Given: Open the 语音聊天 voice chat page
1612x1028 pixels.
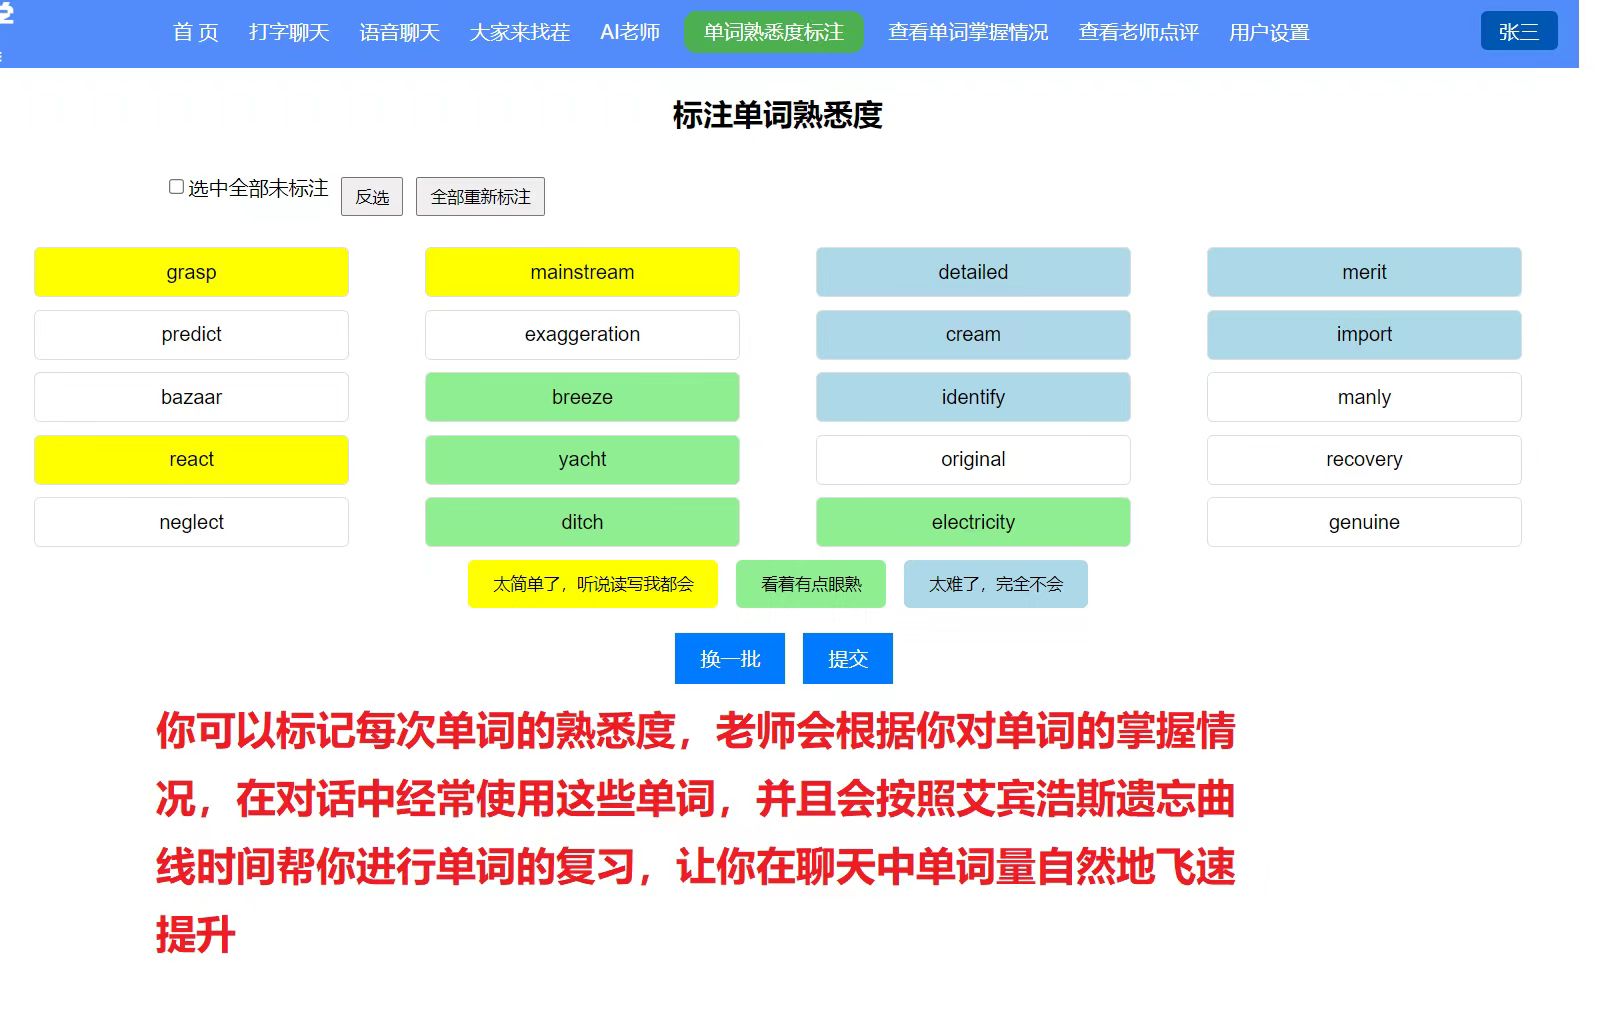Looking at the screenshot, I should 399,32.
